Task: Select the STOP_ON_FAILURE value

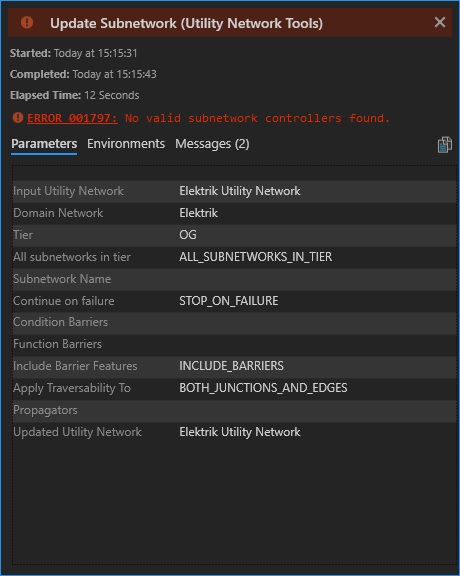Action: (x=229, y=301)
